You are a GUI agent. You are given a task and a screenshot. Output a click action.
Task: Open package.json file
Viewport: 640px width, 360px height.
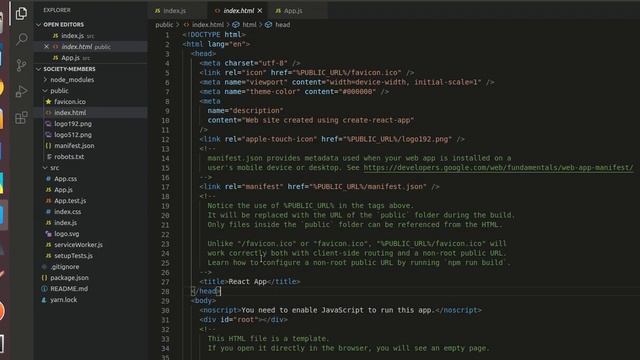[69, 278]
